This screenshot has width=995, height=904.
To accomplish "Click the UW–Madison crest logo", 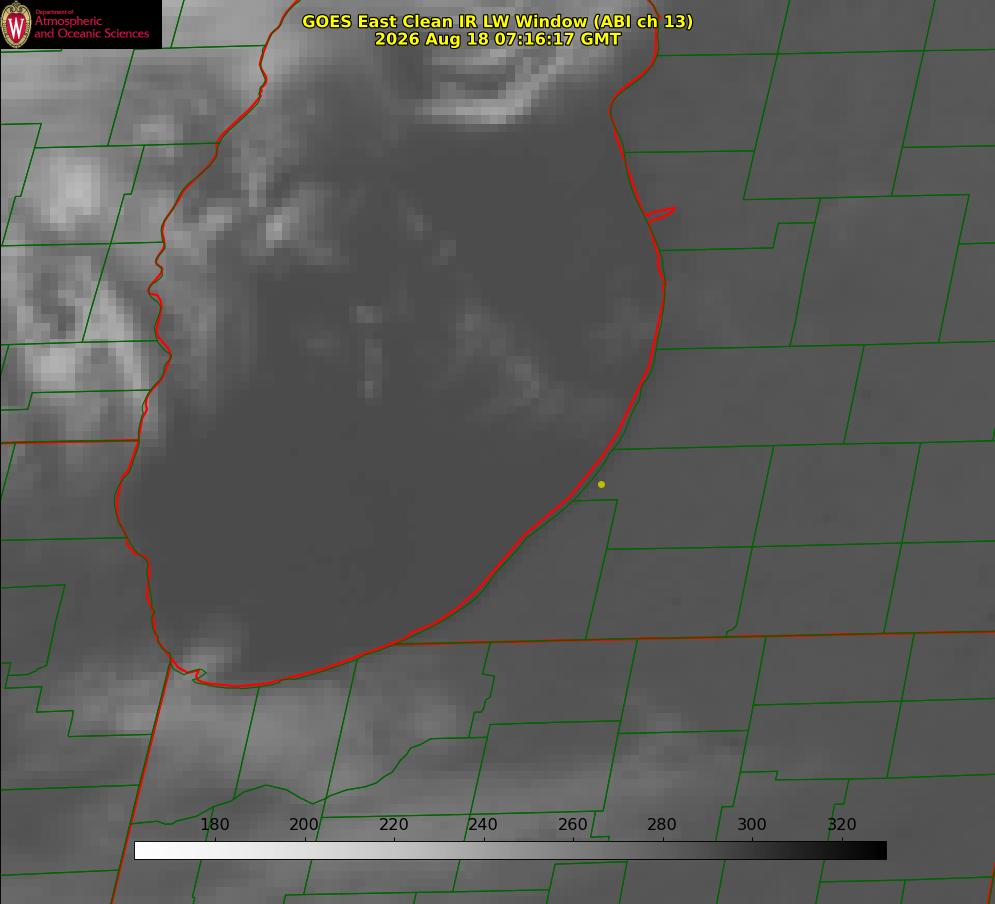I will [x=16, y=24].
